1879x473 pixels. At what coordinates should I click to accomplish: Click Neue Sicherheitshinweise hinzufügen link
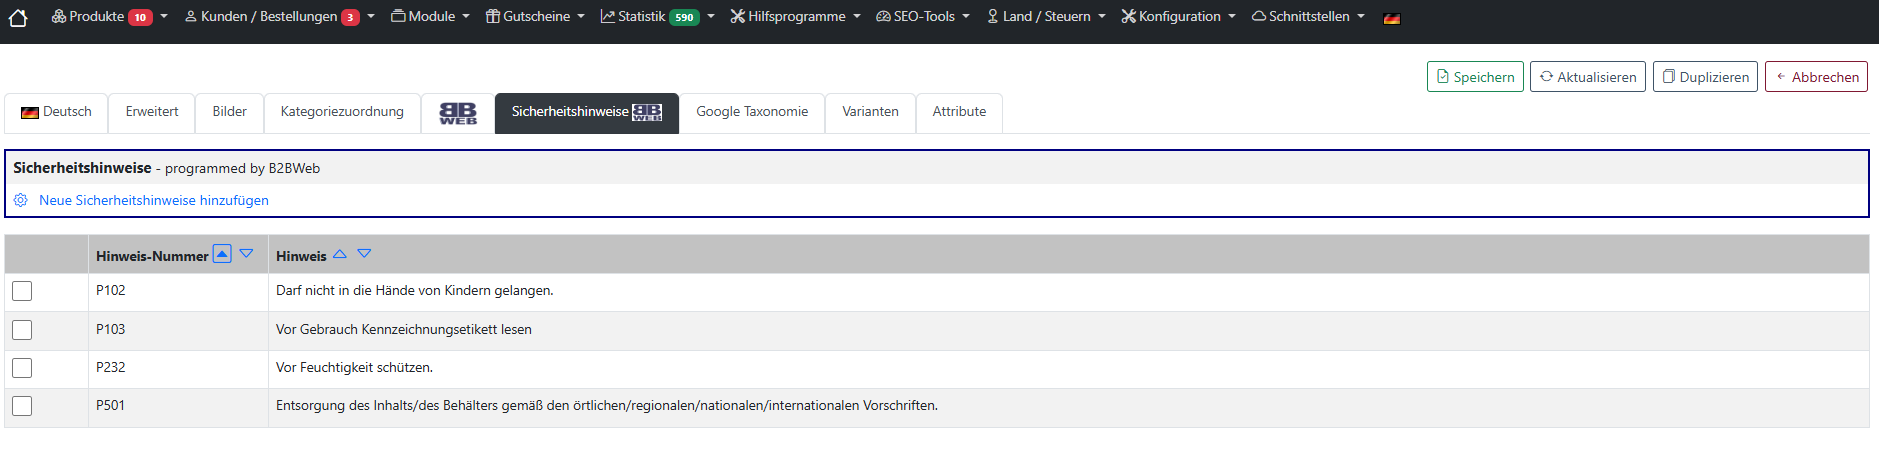coord(154,200)
